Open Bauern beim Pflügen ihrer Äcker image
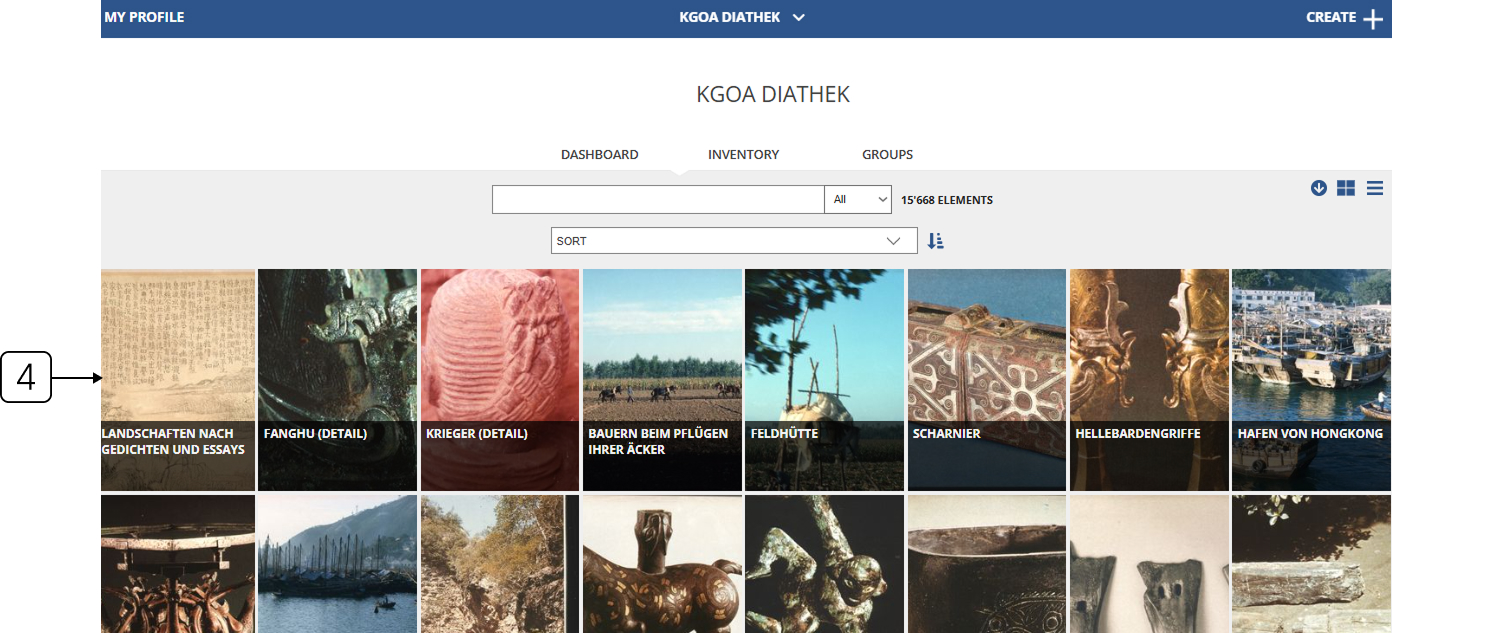This screenshot has height=633, width=1493. (x=662, y=379)
